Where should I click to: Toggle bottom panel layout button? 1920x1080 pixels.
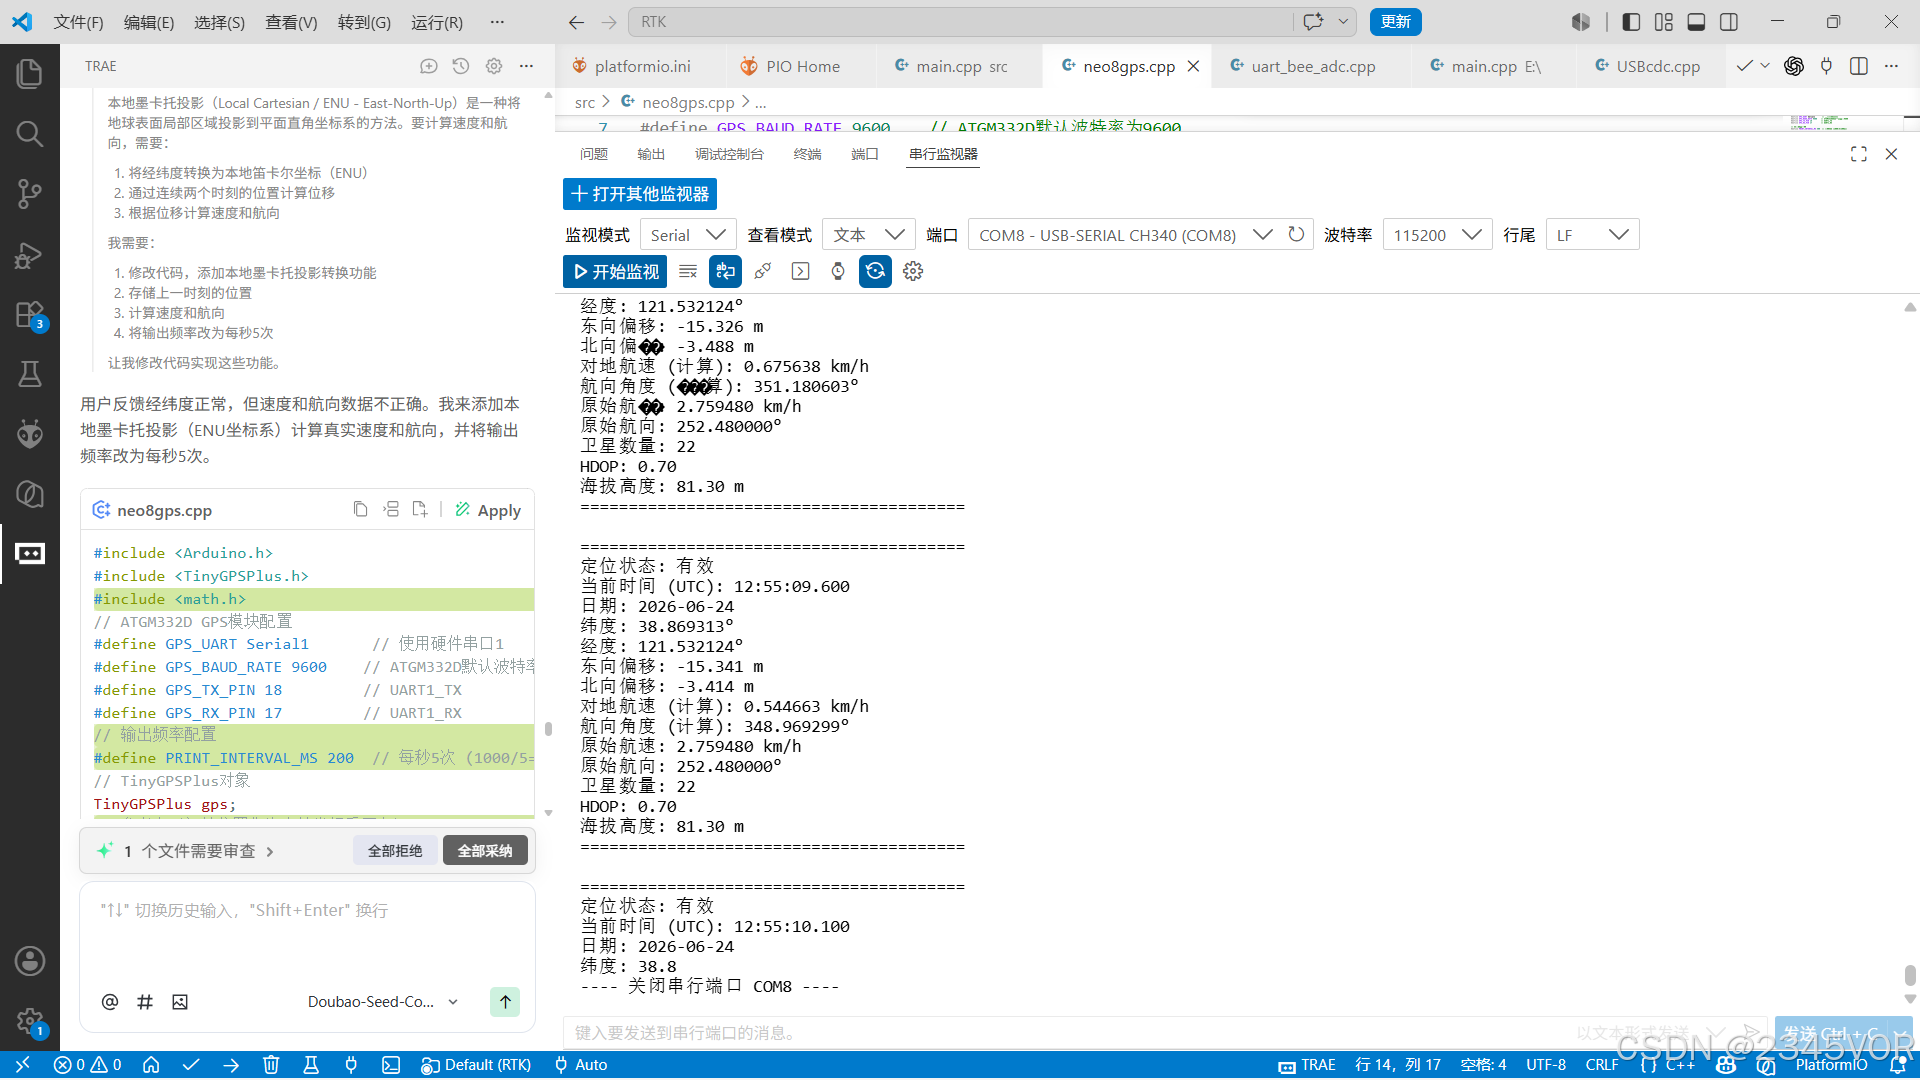tap(1696, 22)
